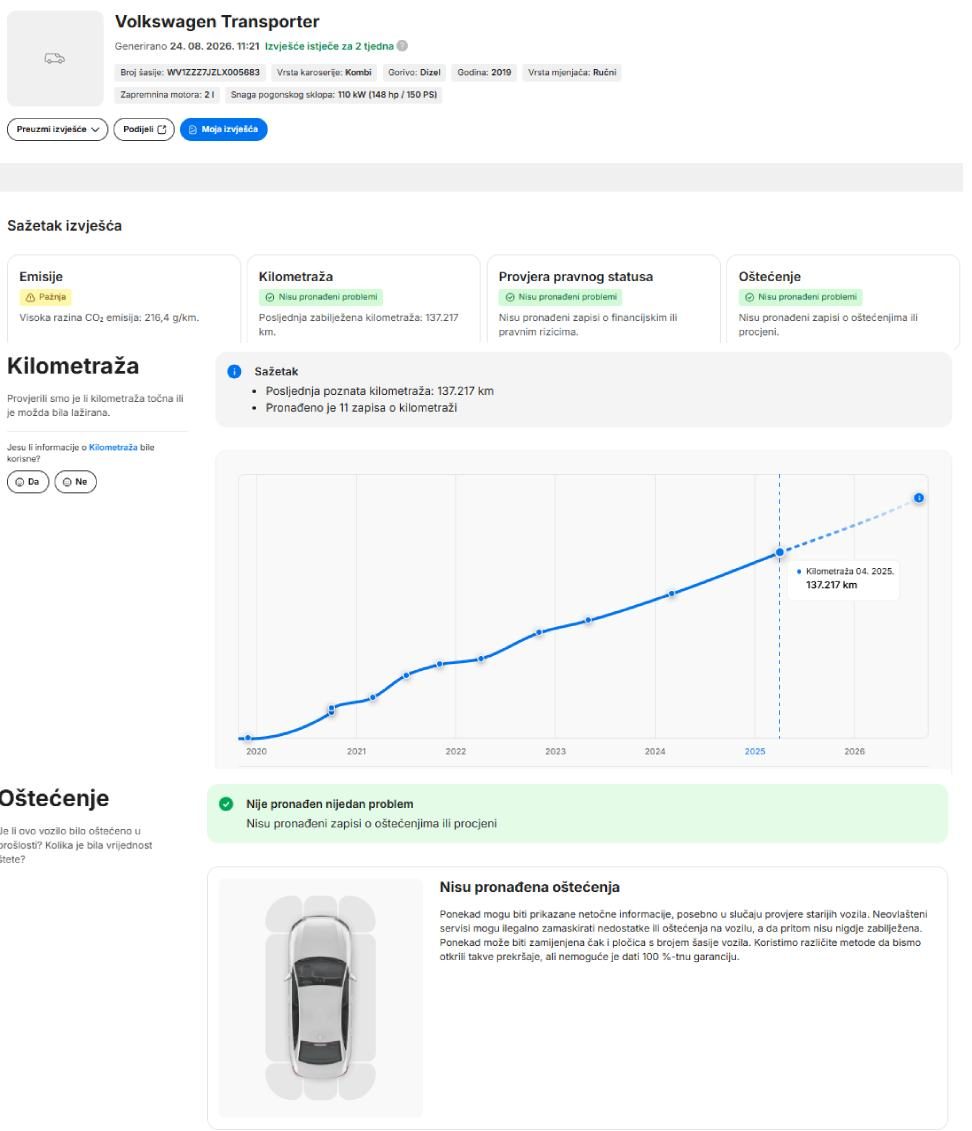Click the green status badge in Oštećenje card
Viewport: 972px width, 1131px height.
800,297
